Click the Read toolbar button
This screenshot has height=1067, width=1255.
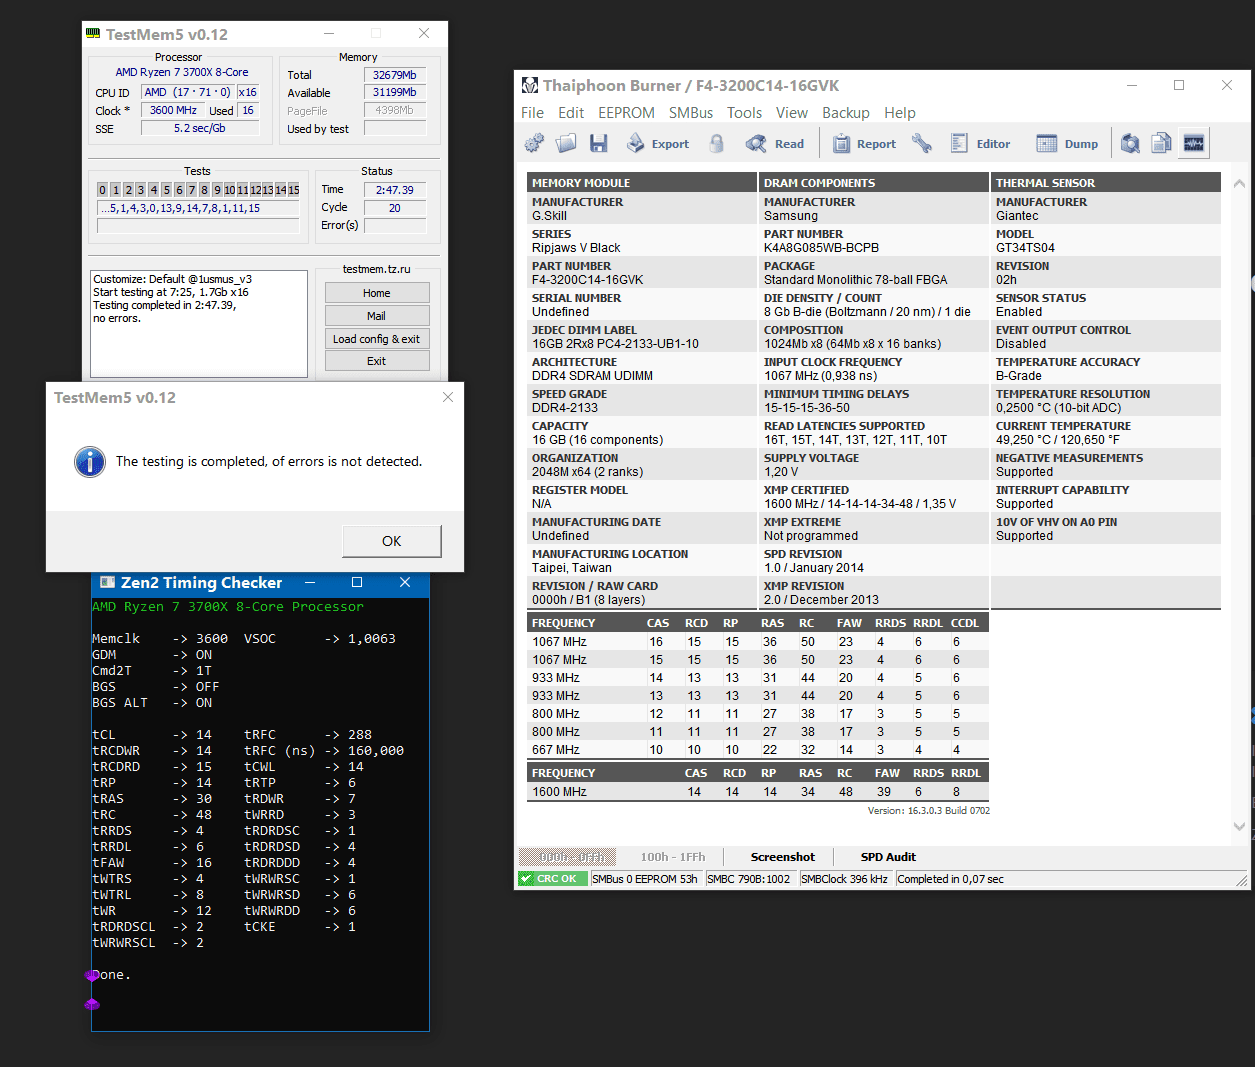coord(775,143)
